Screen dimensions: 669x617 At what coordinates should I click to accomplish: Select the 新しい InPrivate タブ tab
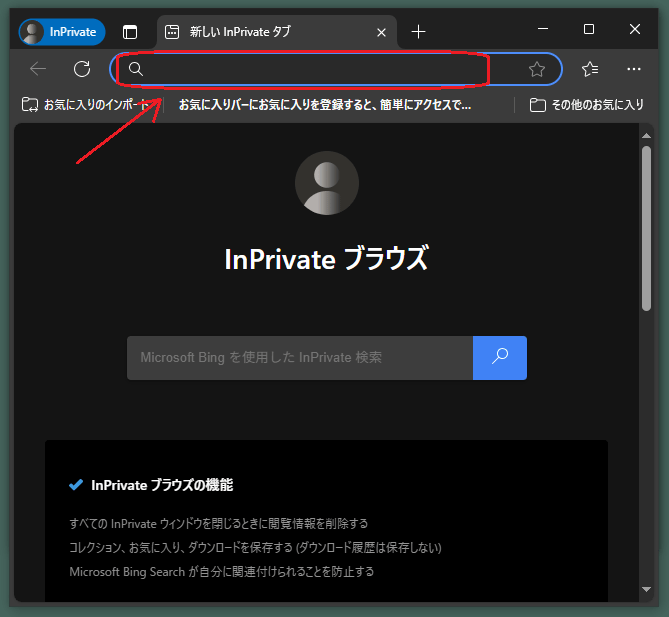(276, 32)
